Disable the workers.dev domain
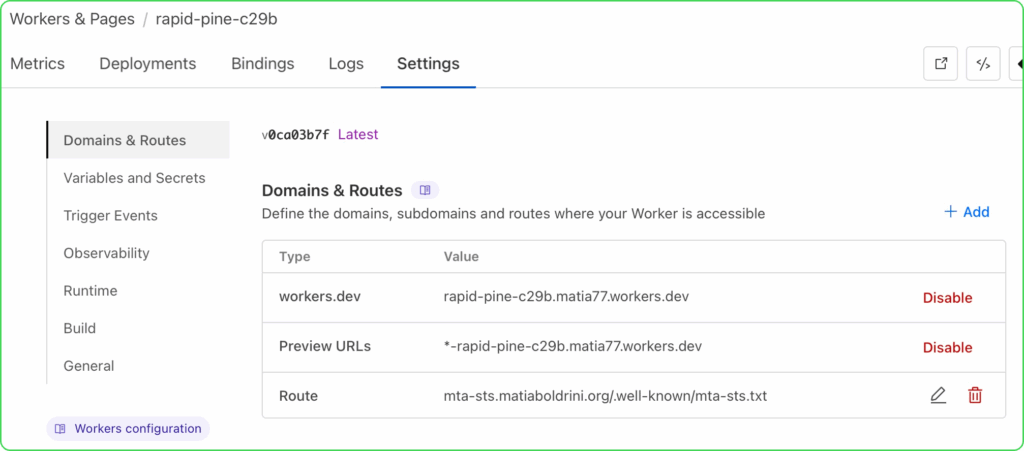The image size is (1024, 451). 948,298
